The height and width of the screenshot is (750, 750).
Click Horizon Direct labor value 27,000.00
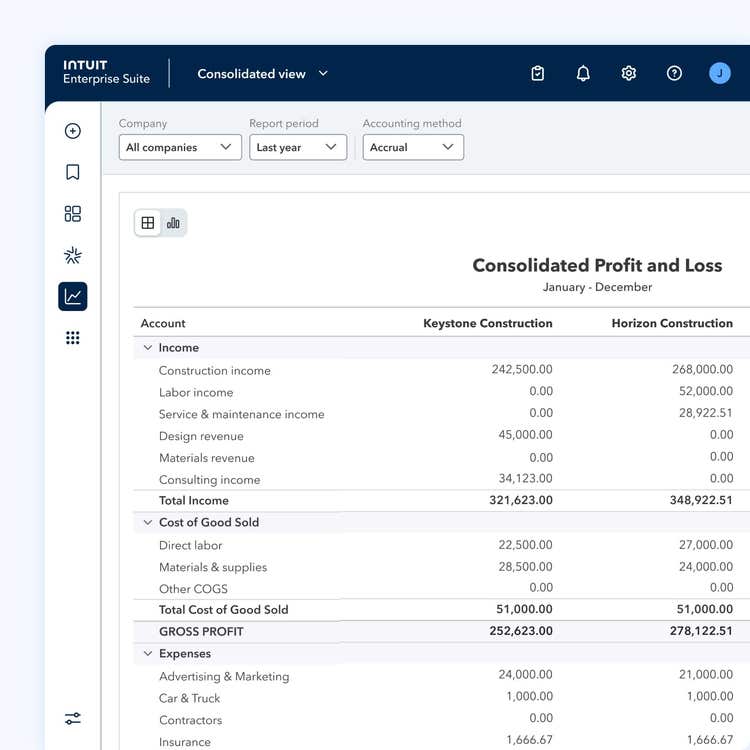pyautogui.click(x=706, y=545)
